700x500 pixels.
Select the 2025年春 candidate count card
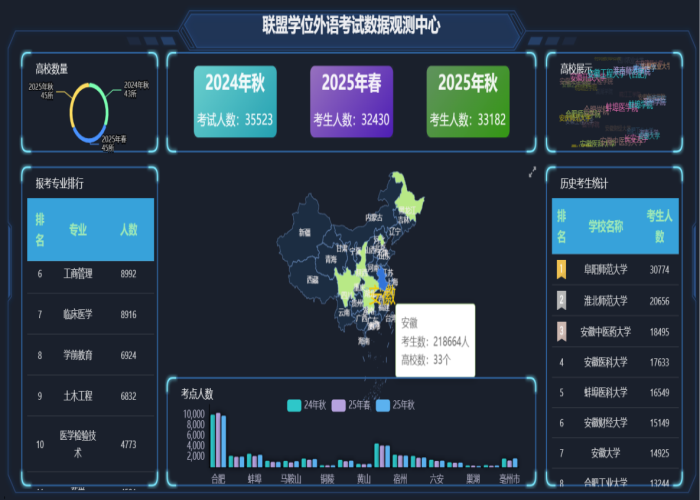point(352,102)
